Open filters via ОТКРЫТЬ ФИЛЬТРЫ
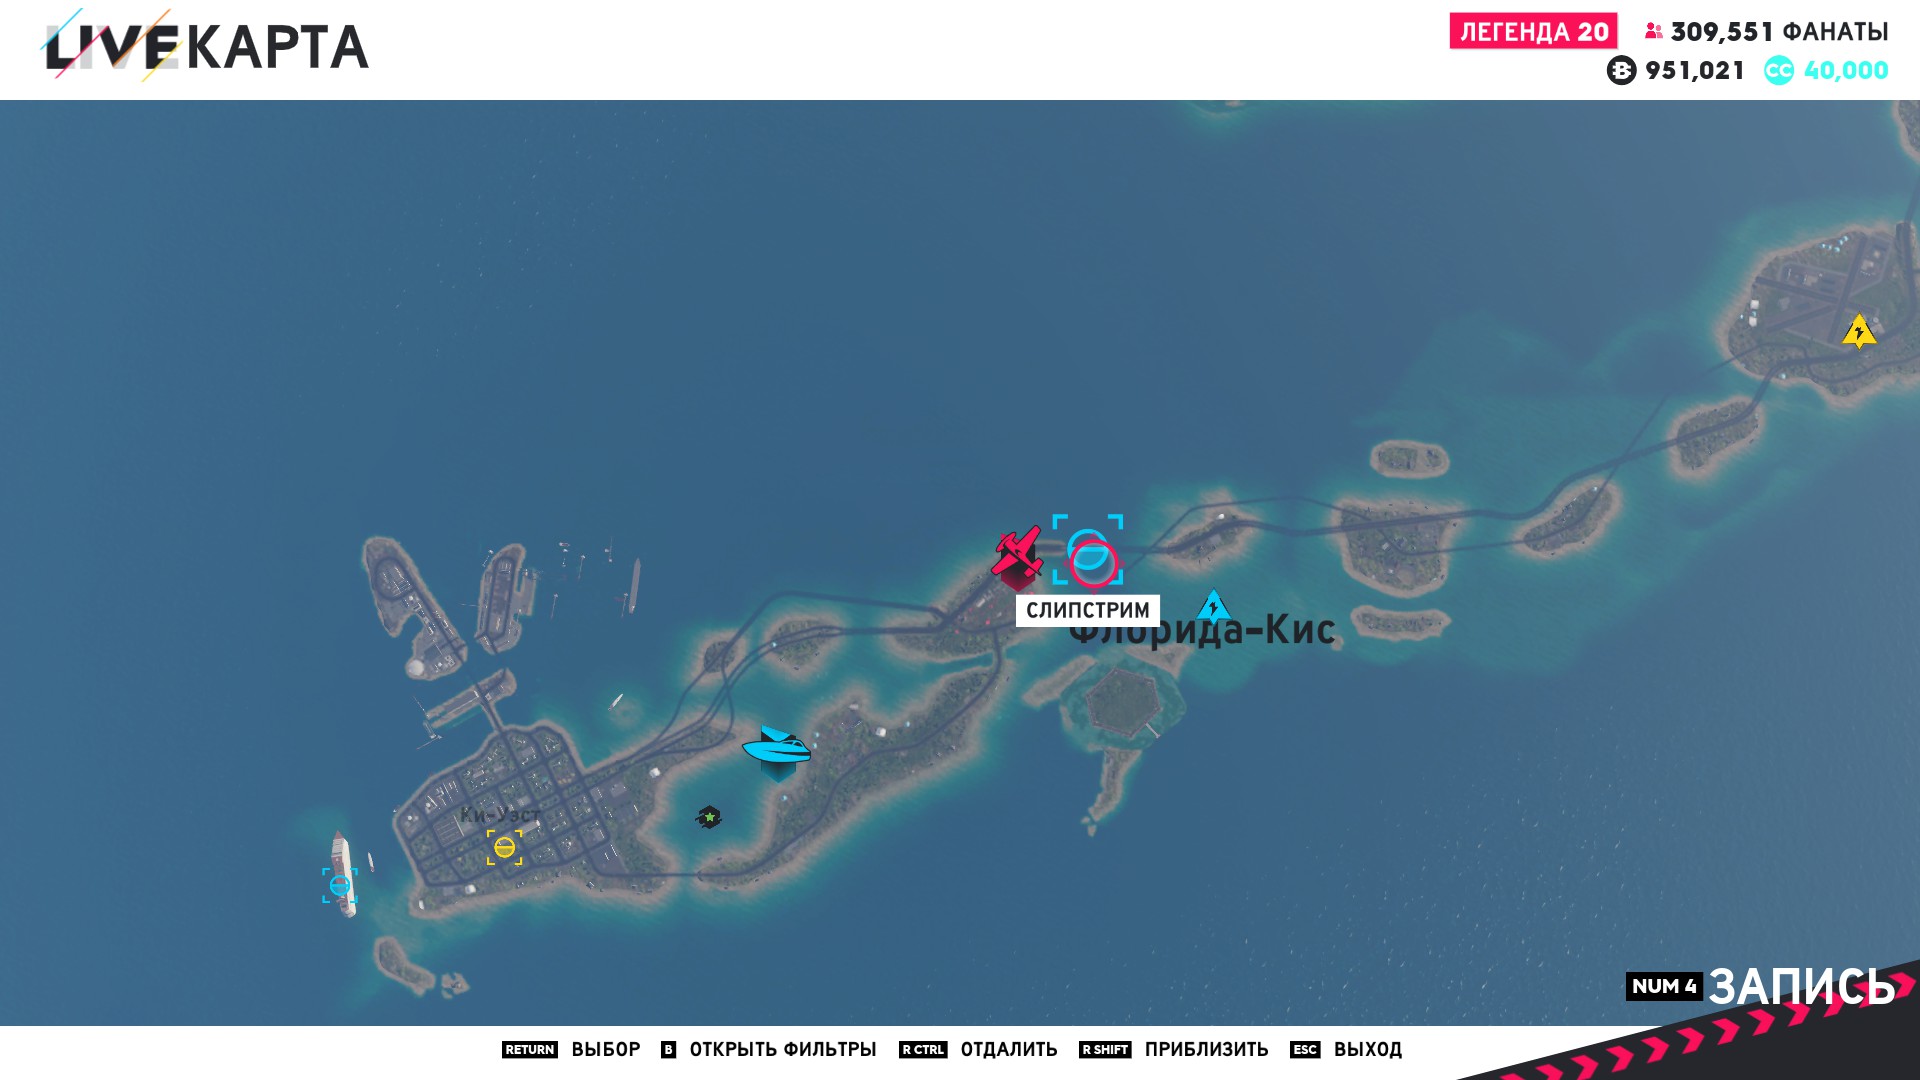This screenshot has height=1080, width=1920. click(x=782, y=1049)
